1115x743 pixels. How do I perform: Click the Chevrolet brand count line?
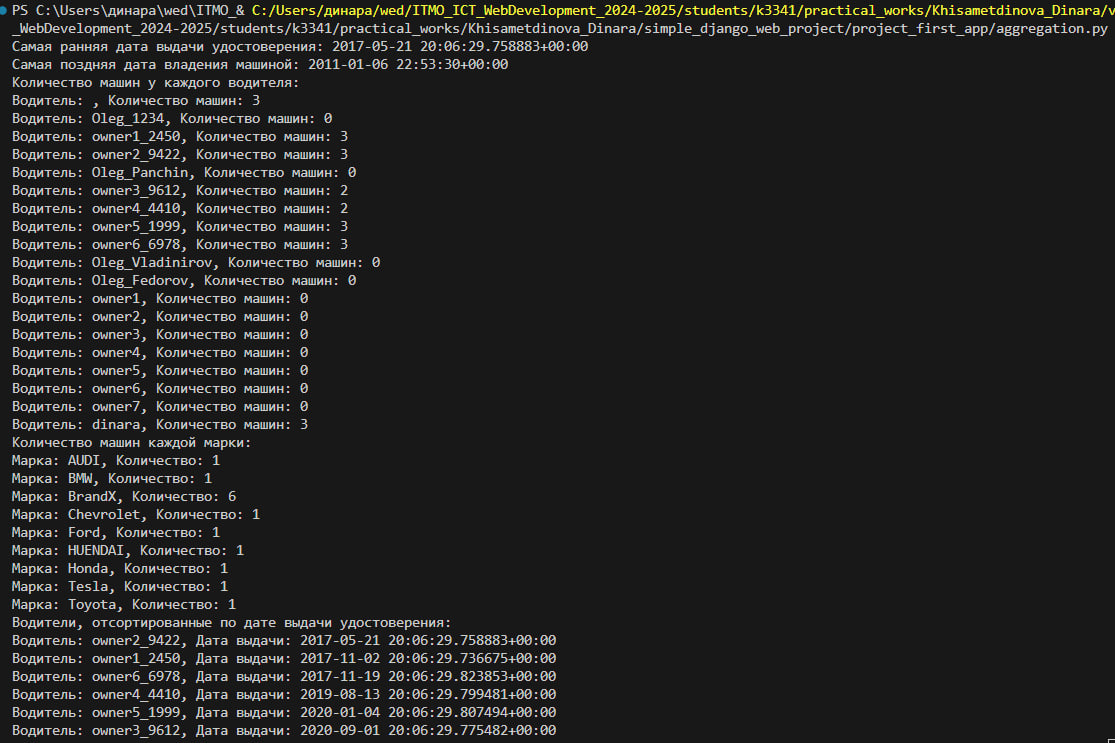click(136, 515)
